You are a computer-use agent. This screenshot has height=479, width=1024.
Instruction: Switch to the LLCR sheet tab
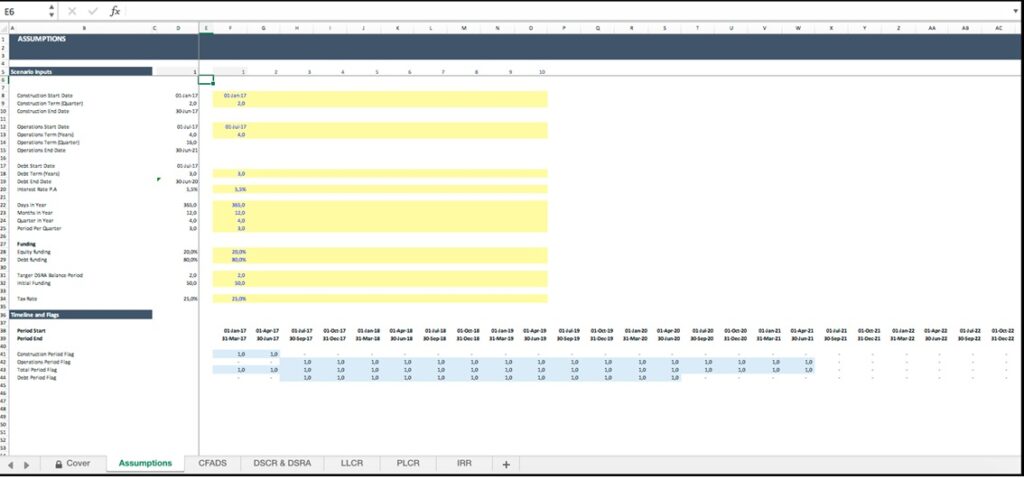352,464
